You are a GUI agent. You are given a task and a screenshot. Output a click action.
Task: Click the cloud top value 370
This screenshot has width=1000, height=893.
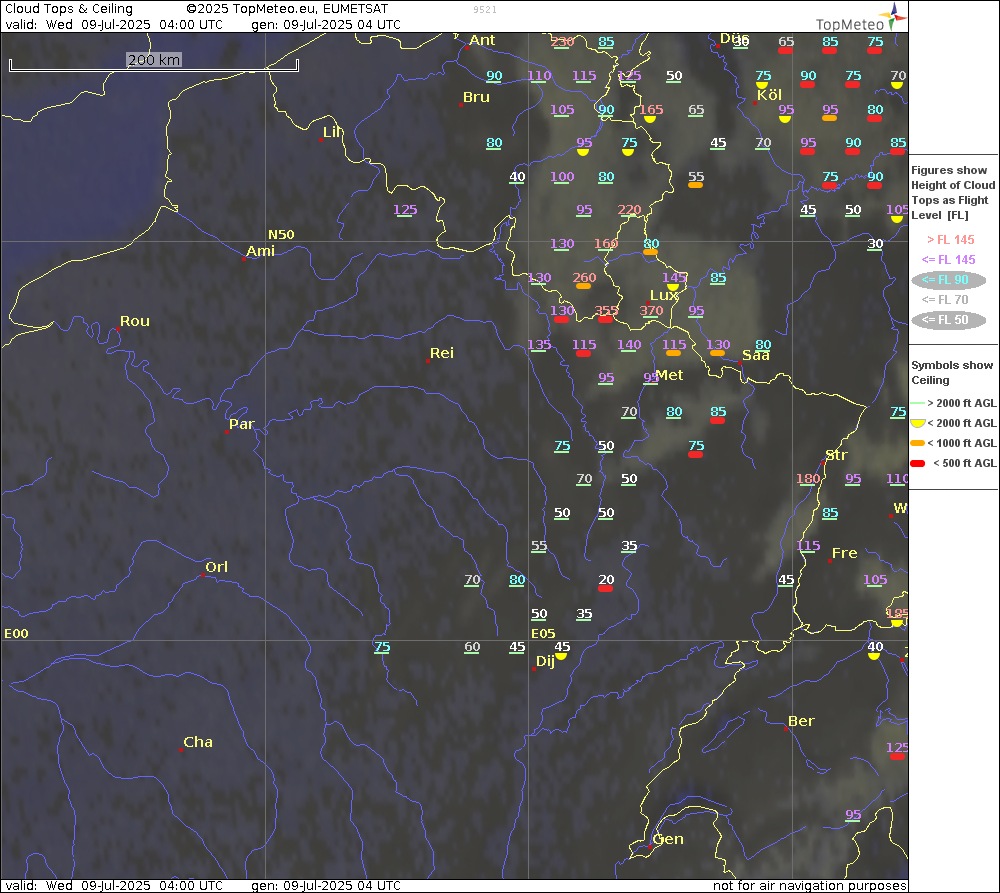point(651,311)
